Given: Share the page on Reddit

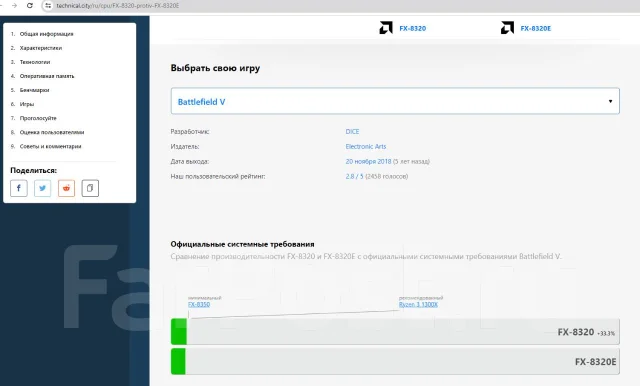Looking at the screenshot, I should click(66, 188).
